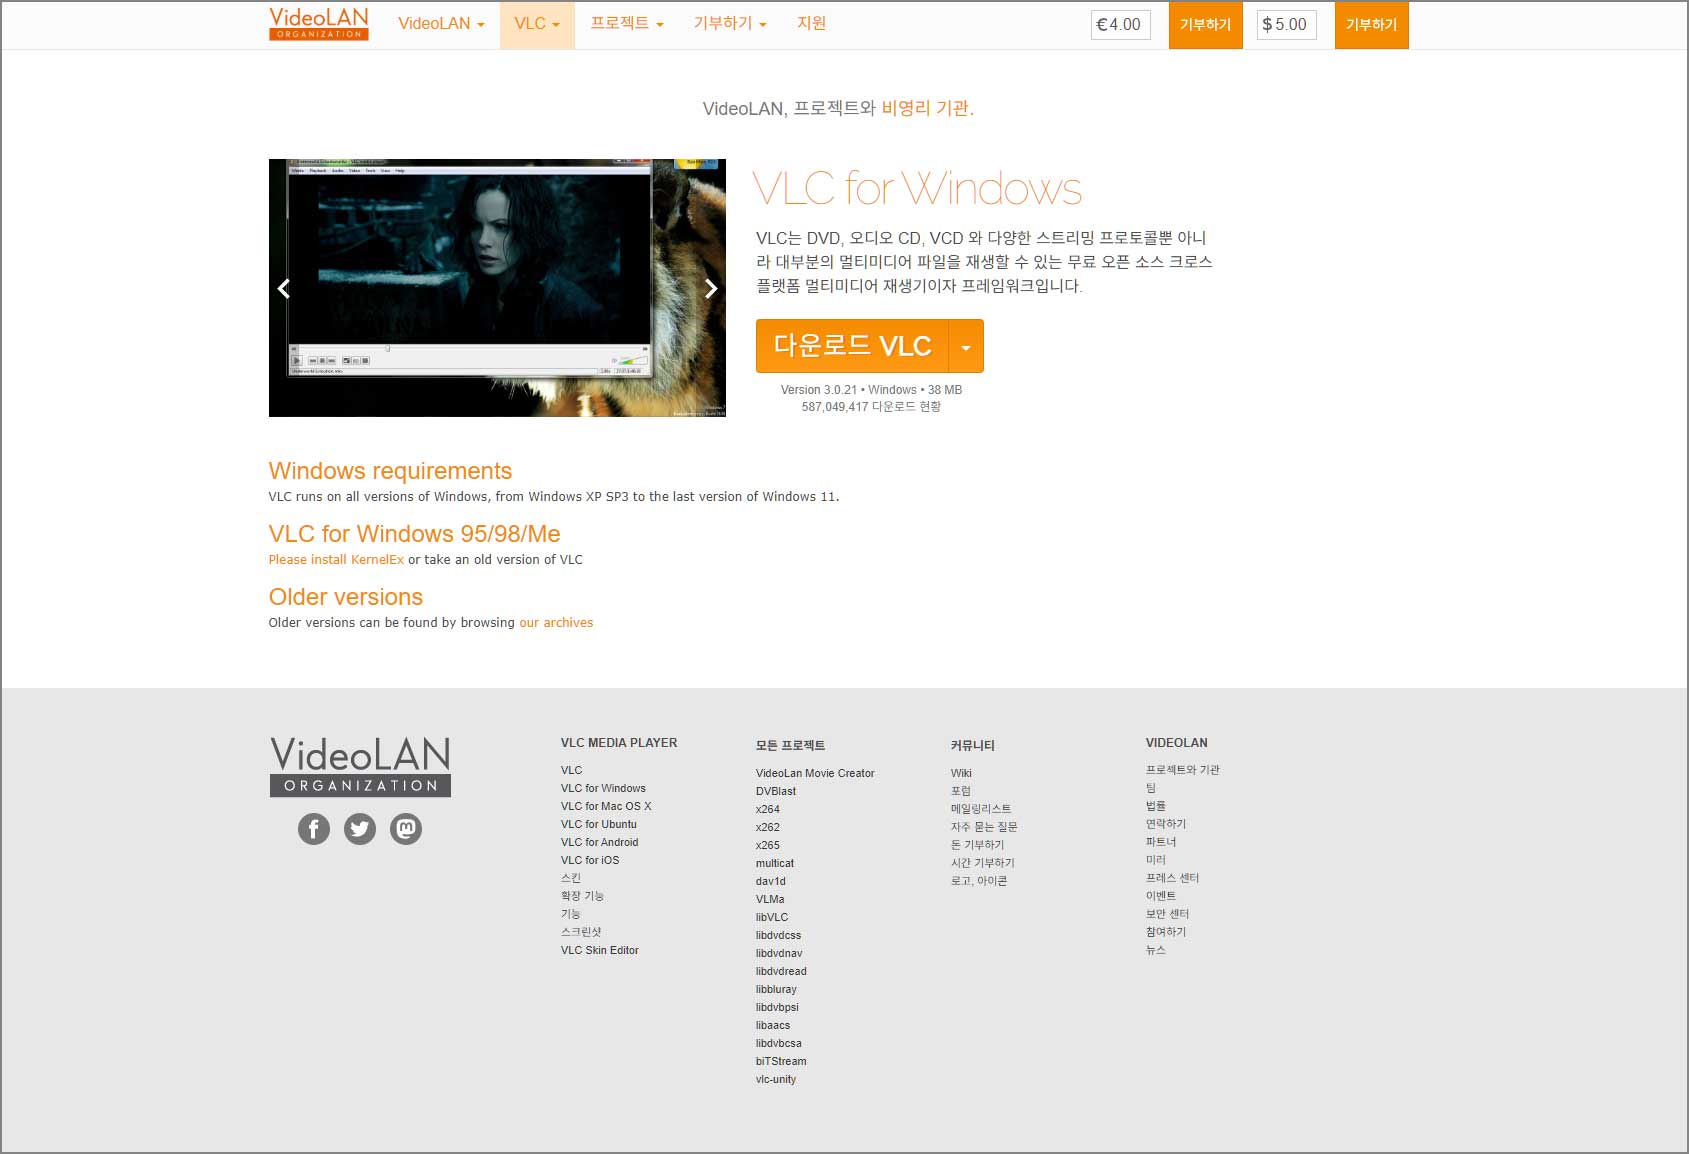Click the VideoLAN Organization footer logo
Viewport: 1689px width, 1154px height.
358,765
